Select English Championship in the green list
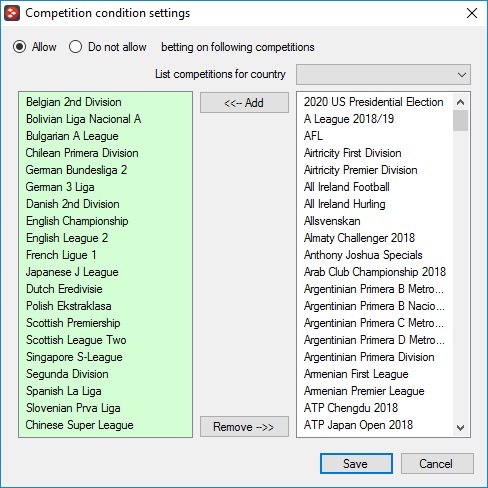Image resolution: width=488 pixels, height=488 pixels. pyautogui.click(x=77, y=221)
